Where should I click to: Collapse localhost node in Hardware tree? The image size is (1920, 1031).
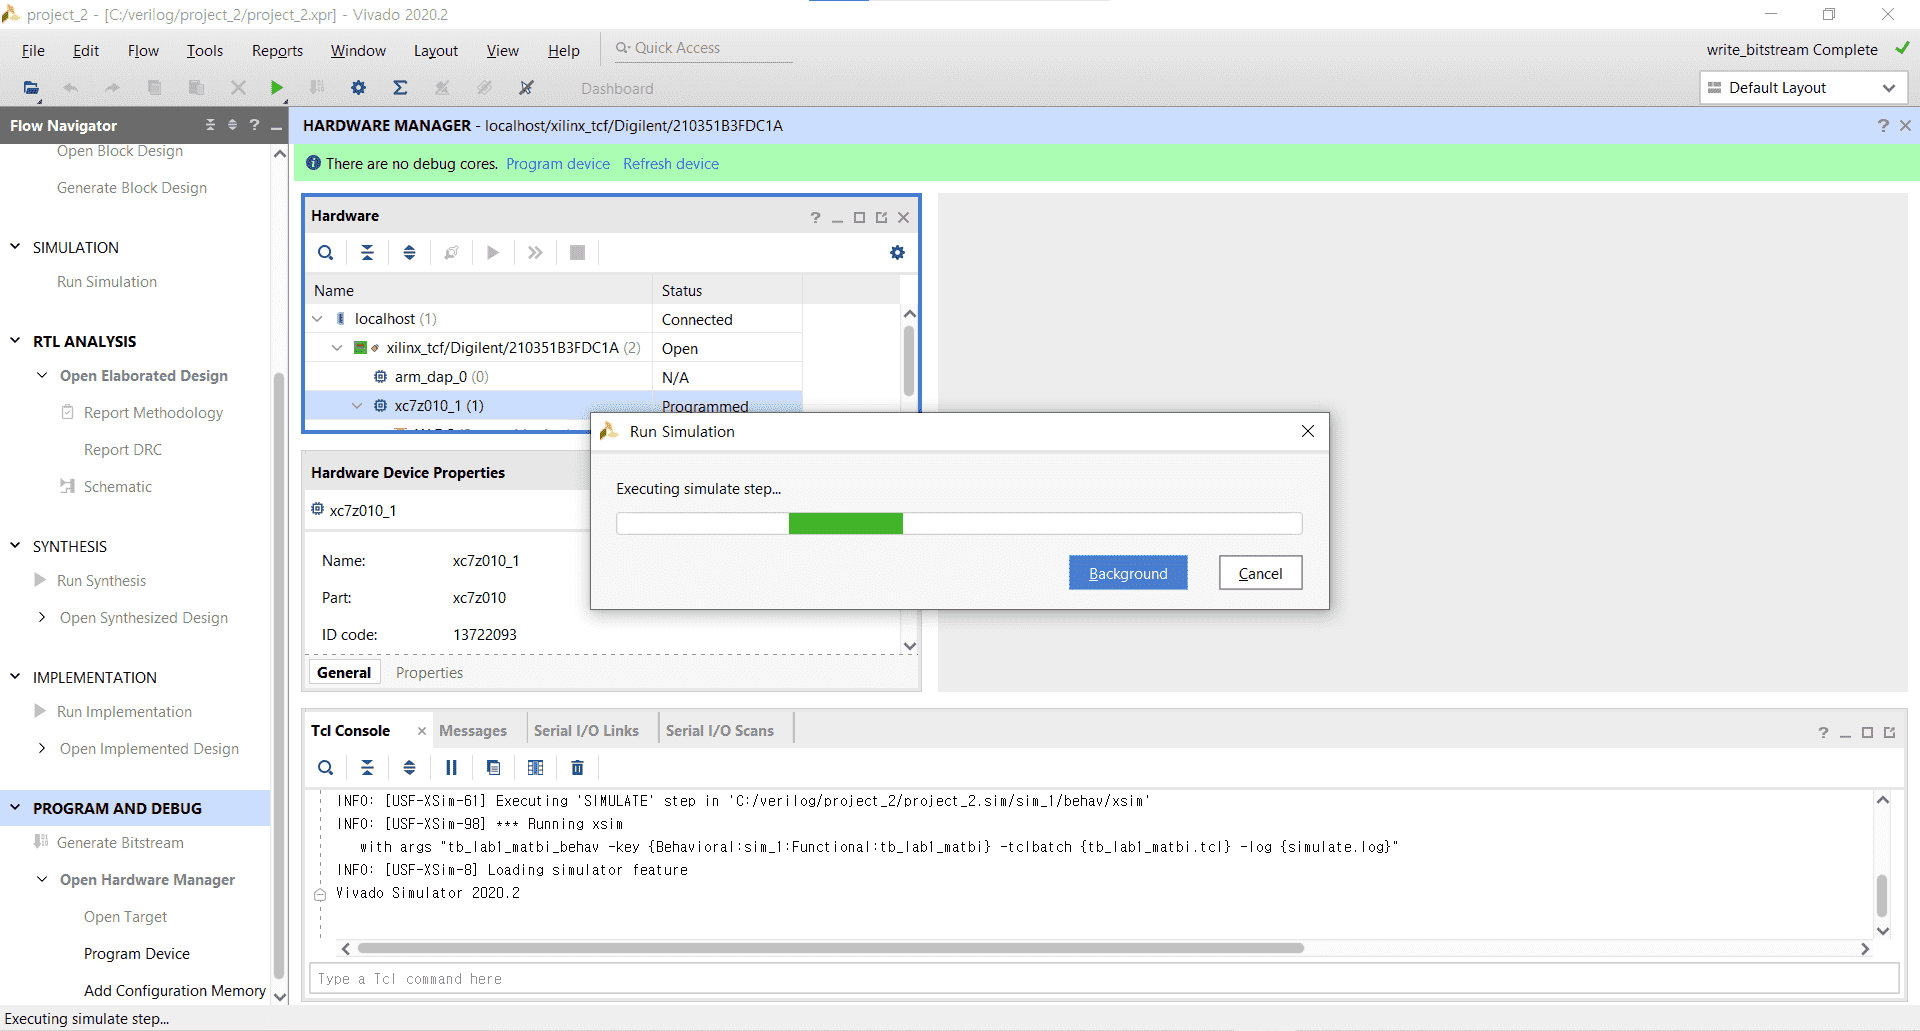pos(318,319)
